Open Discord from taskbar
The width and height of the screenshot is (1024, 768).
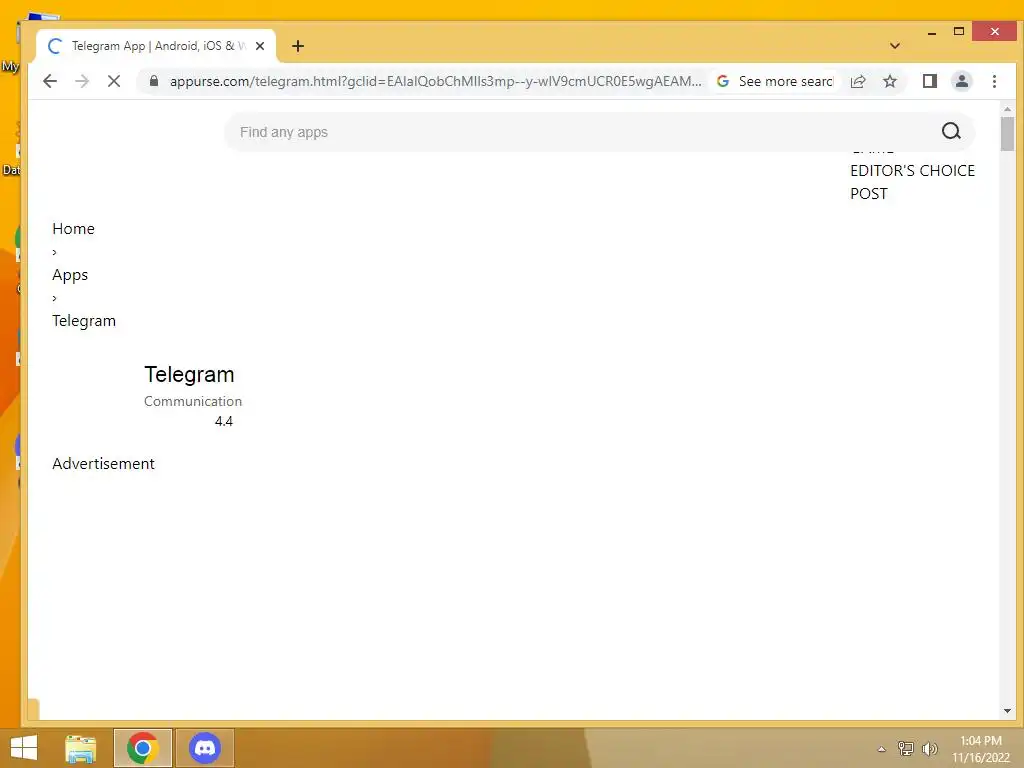coord(204,748)
